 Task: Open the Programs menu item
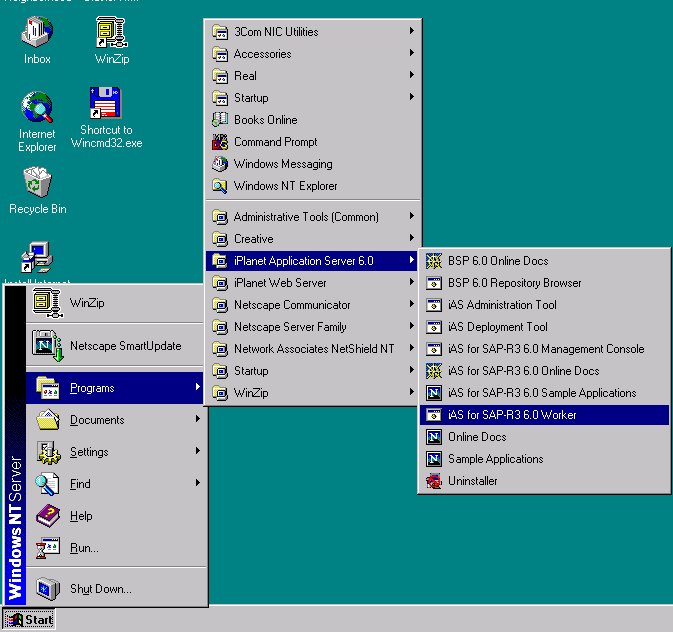click(115, 388)
